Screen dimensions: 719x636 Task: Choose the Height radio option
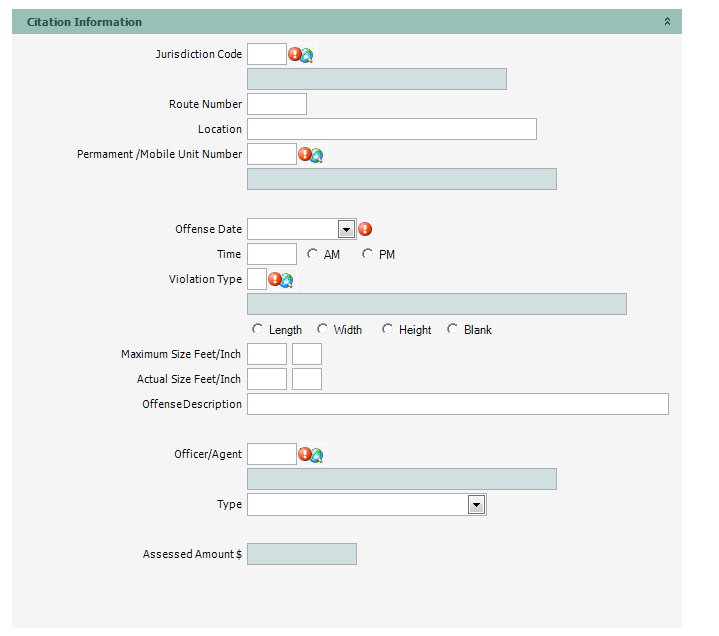[388, 329]
